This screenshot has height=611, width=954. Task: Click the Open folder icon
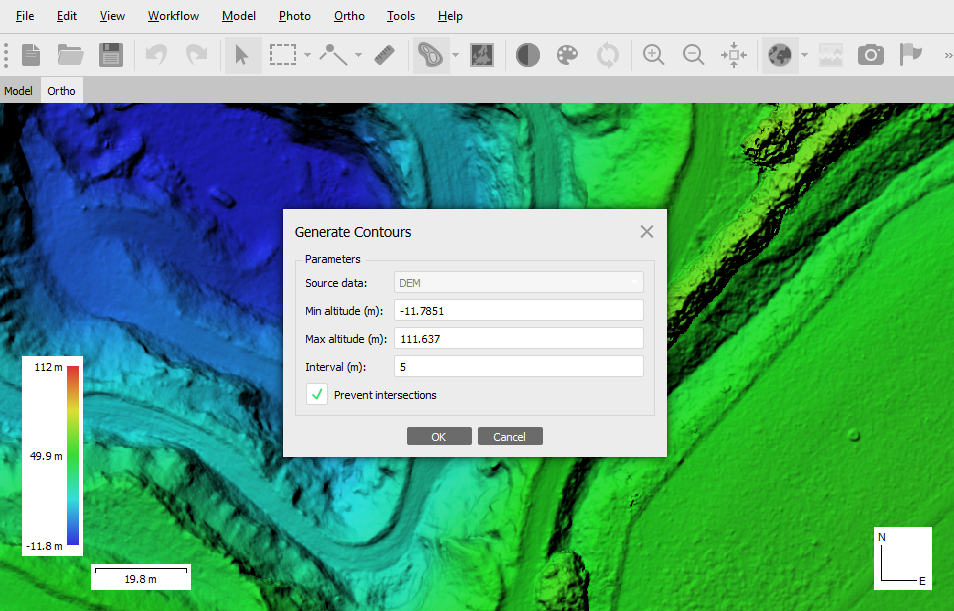[x=71, y=55]
